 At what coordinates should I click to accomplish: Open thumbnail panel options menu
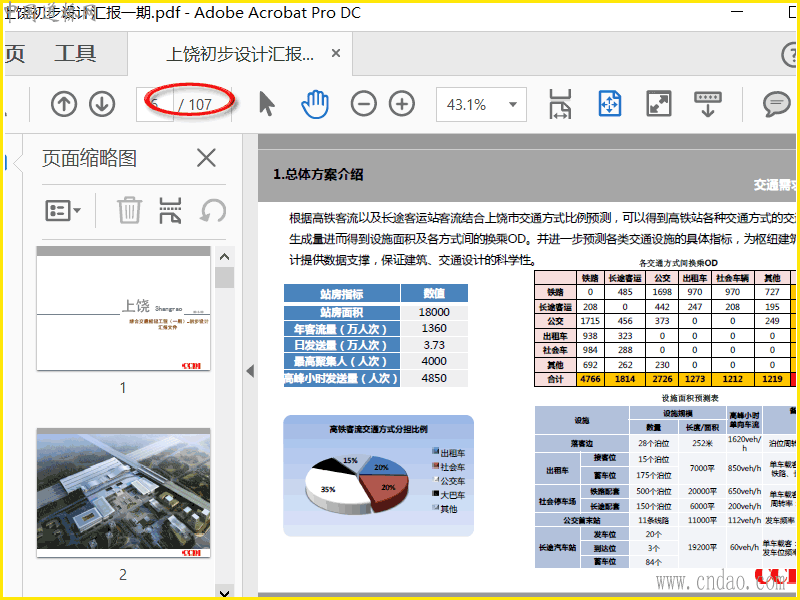tap(63, 210)
